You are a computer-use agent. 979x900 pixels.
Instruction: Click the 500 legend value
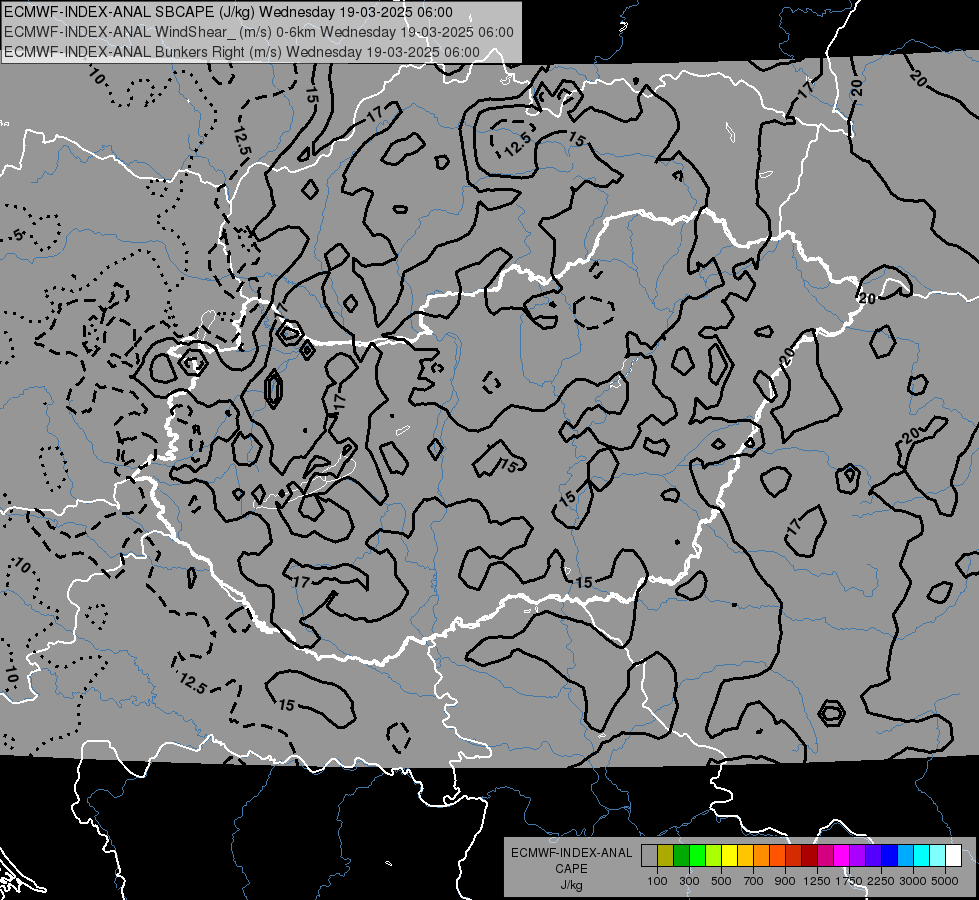(721, 881)
